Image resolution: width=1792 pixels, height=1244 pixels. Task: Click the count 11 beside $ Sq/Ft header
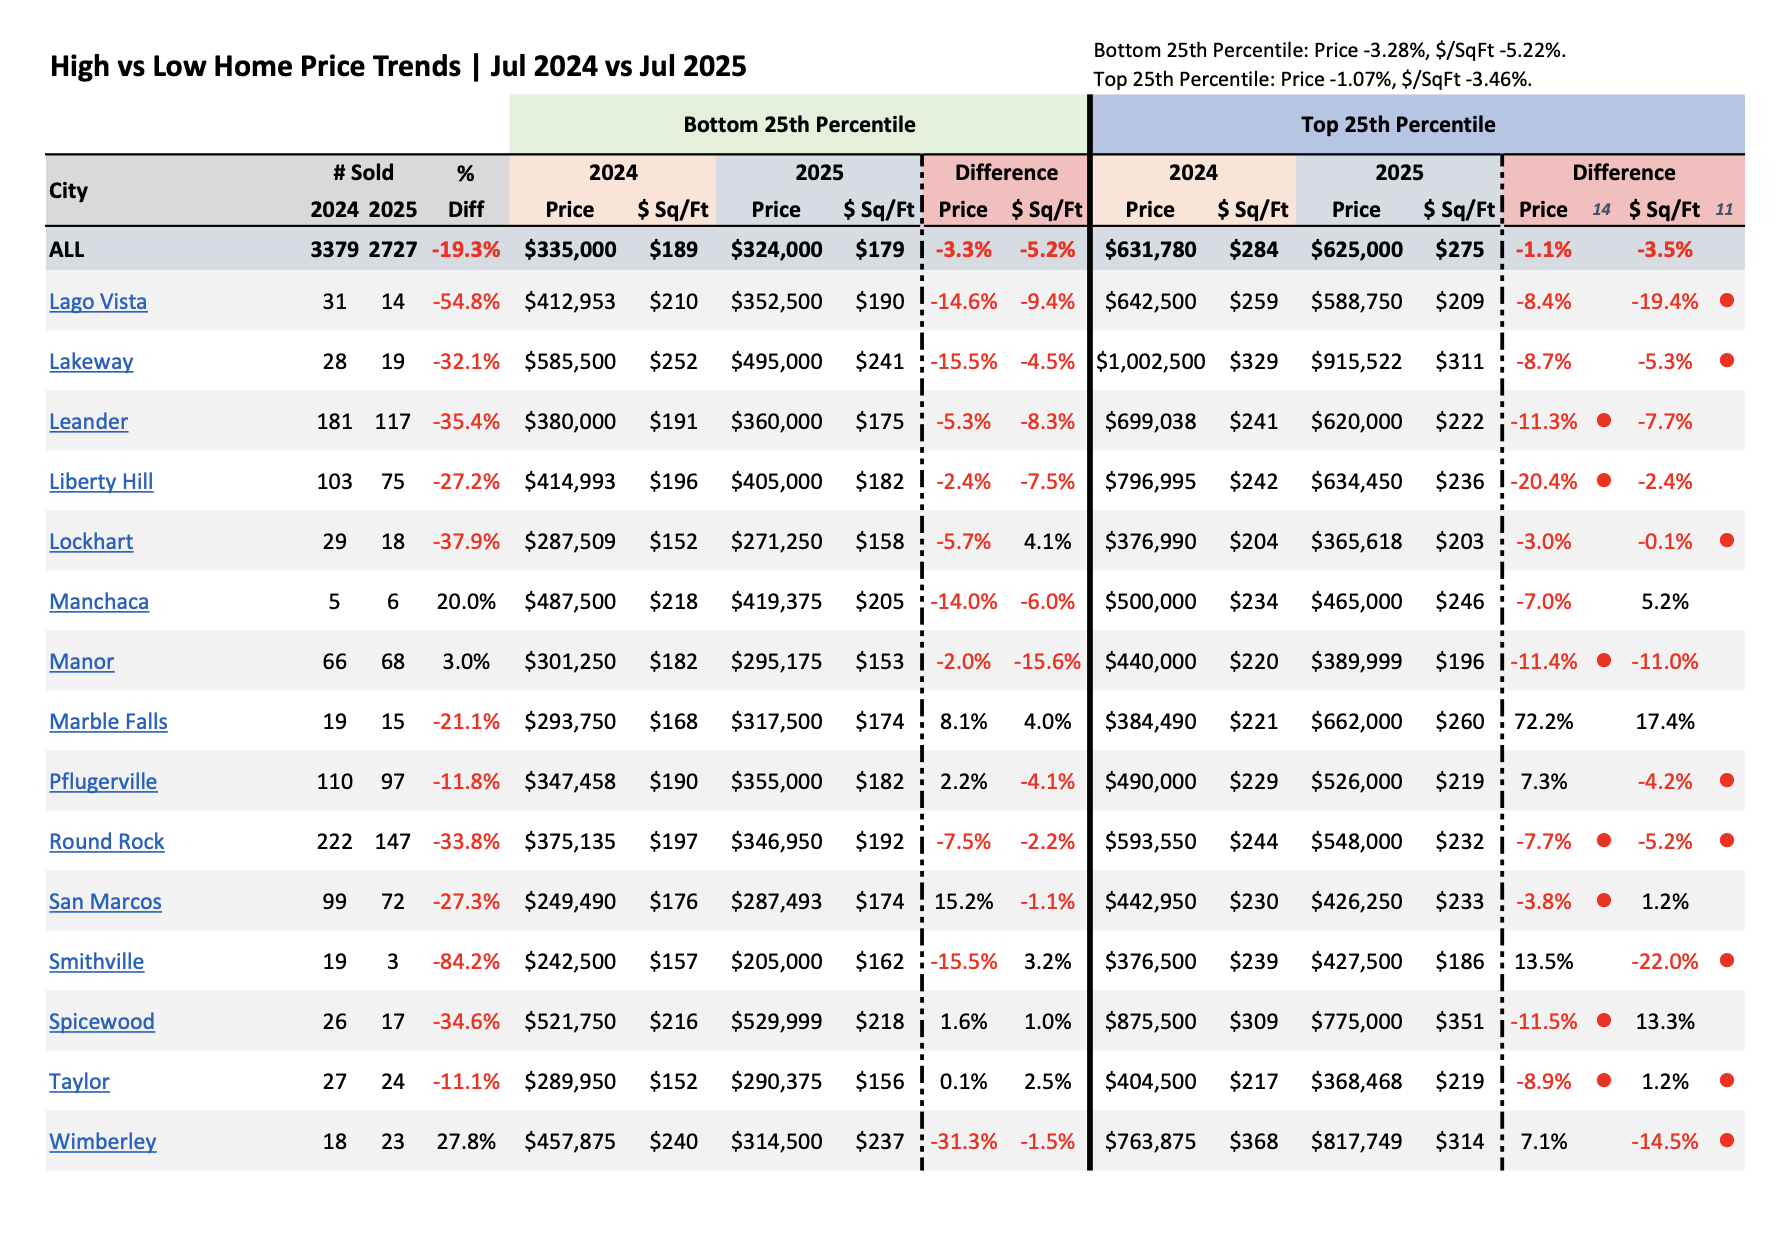coord(1724,209)
